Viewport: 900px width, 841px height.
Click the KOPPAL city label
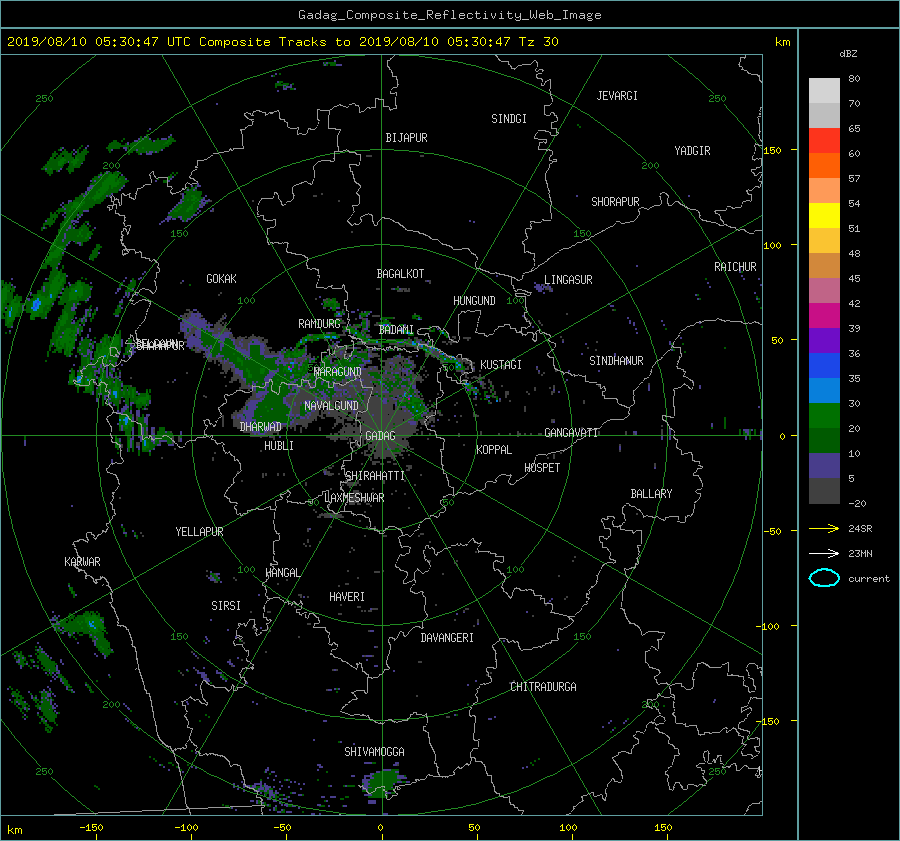[494, 449]
